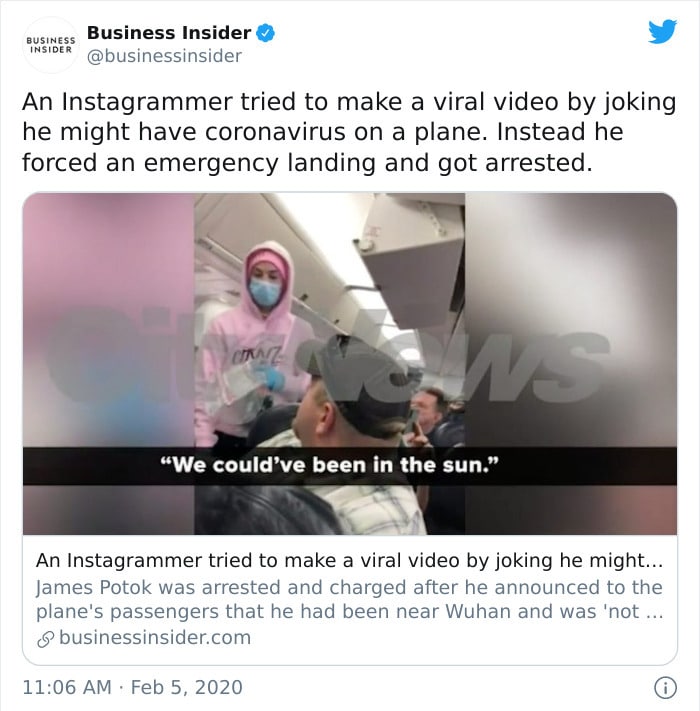
Task: Click the Business Insider profile avatar
Action: click(x=51, y=45)
